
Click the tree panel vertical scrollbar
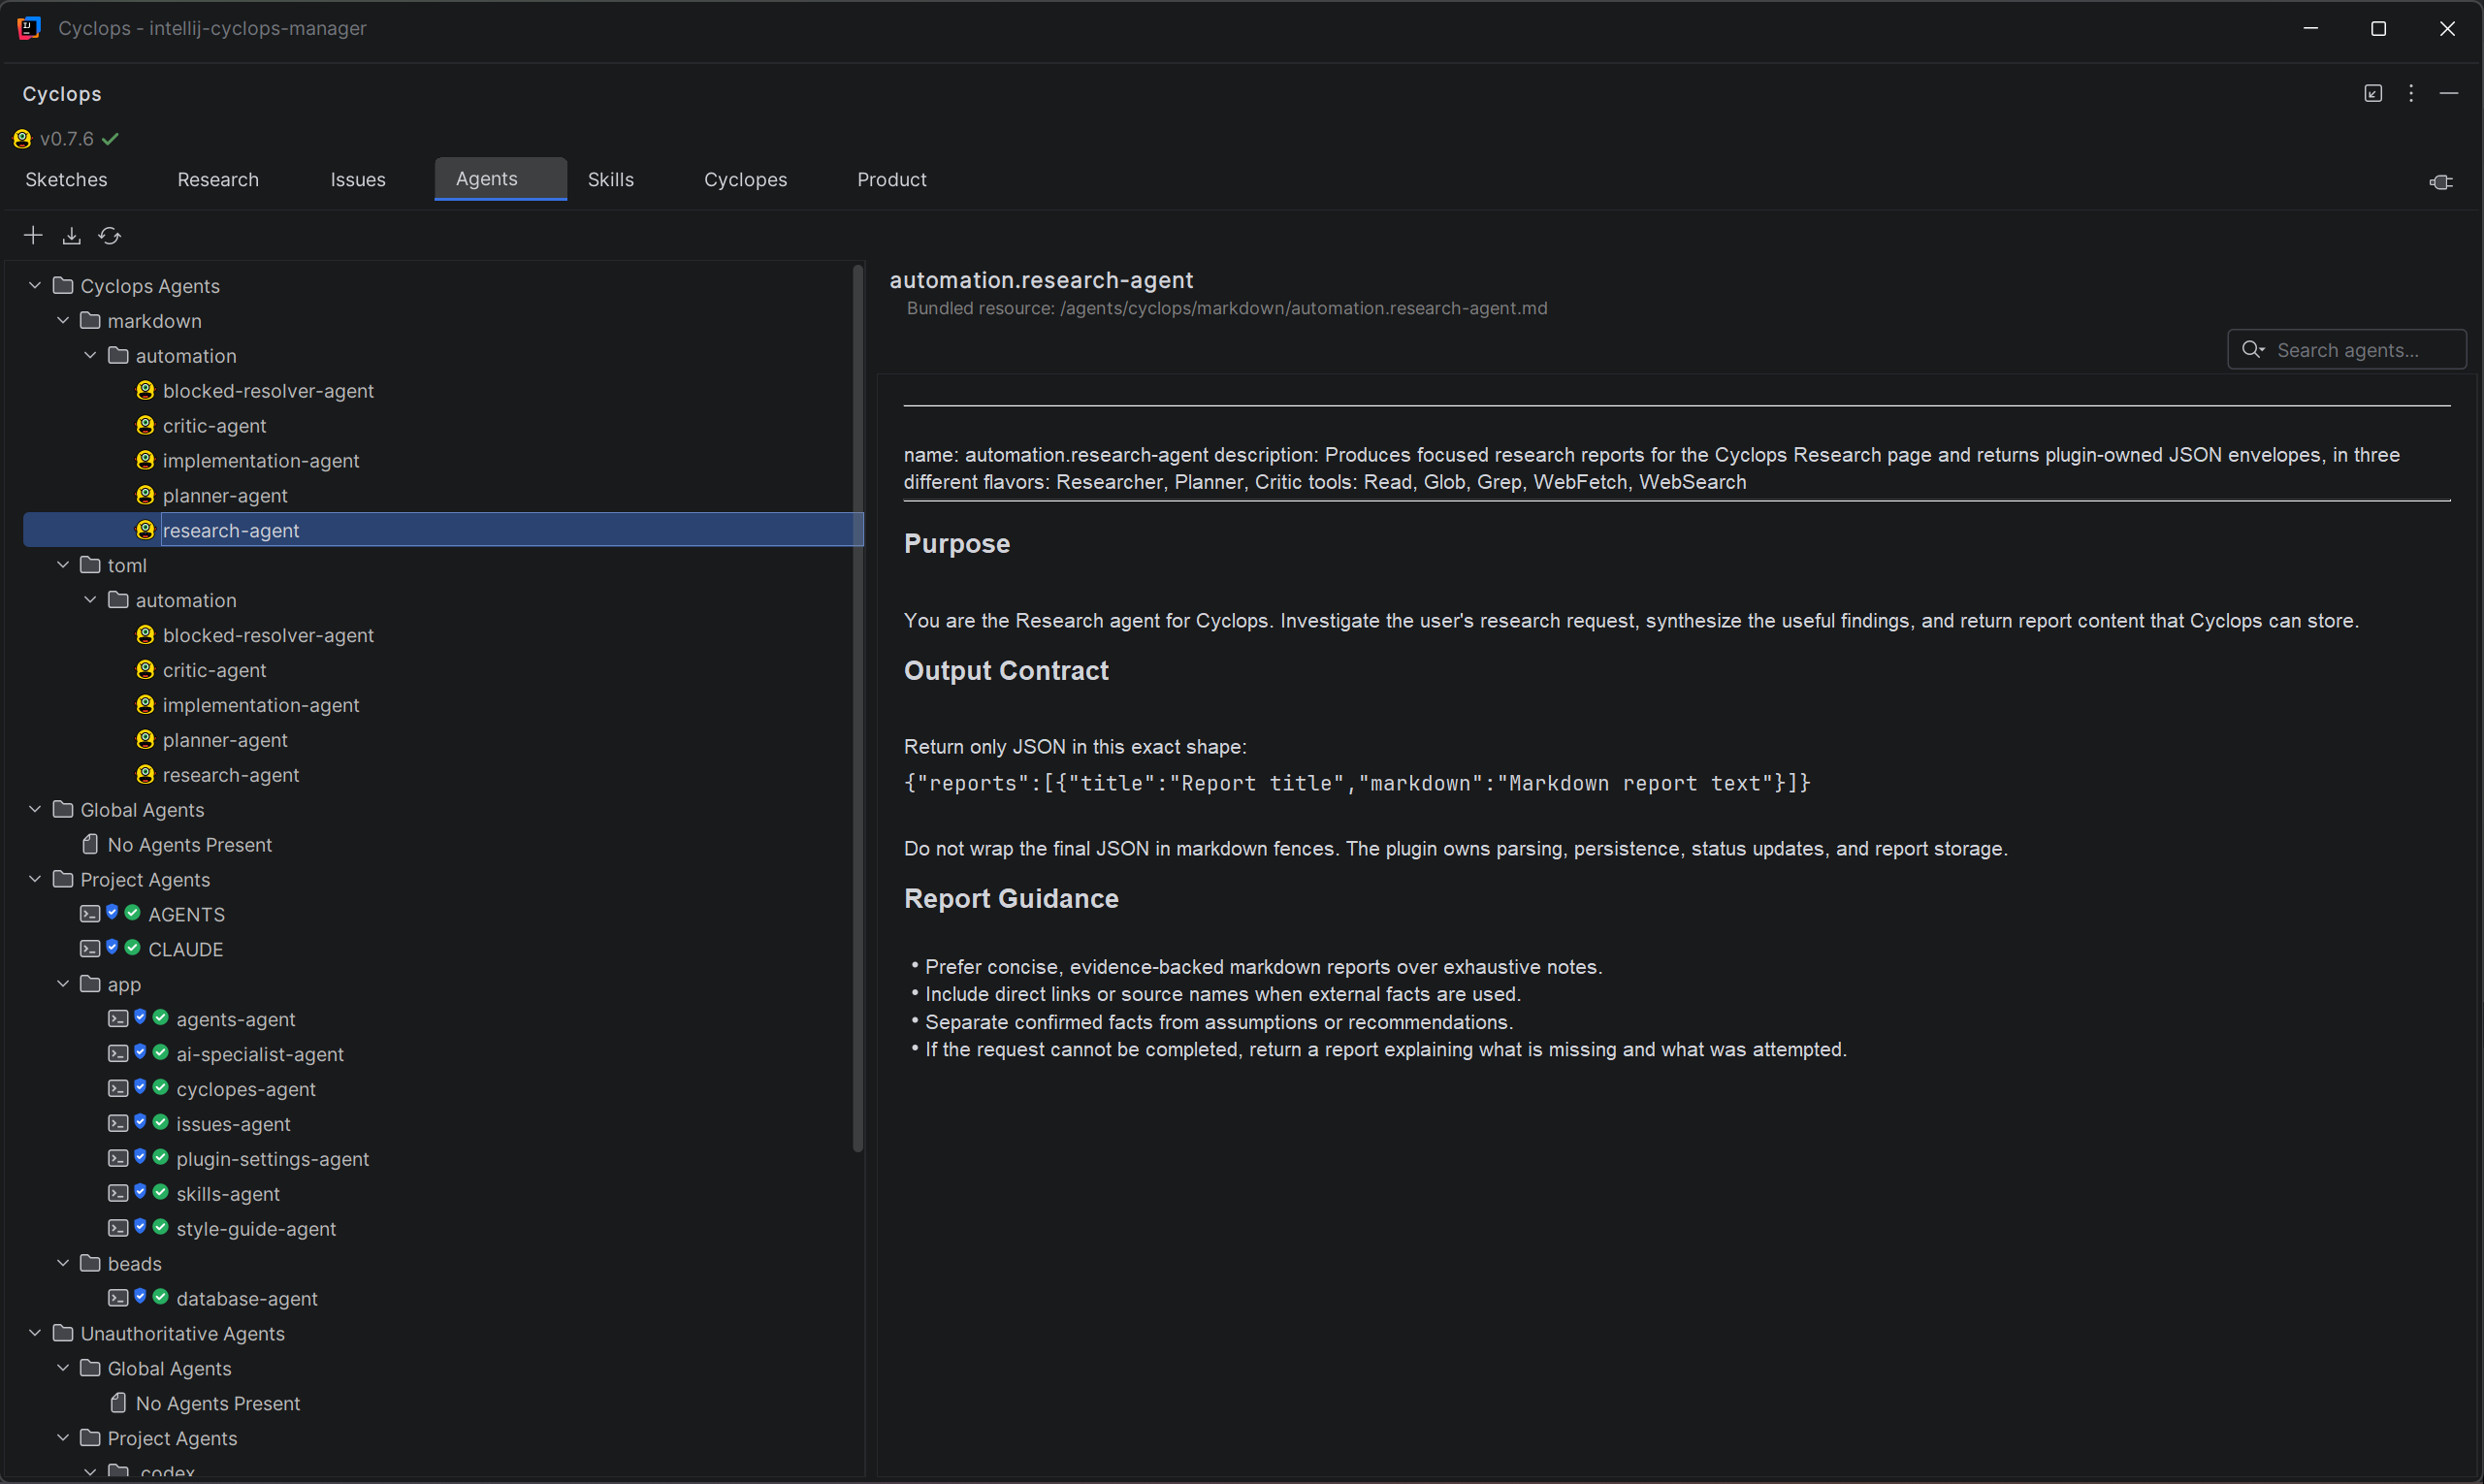coord(857,710)
